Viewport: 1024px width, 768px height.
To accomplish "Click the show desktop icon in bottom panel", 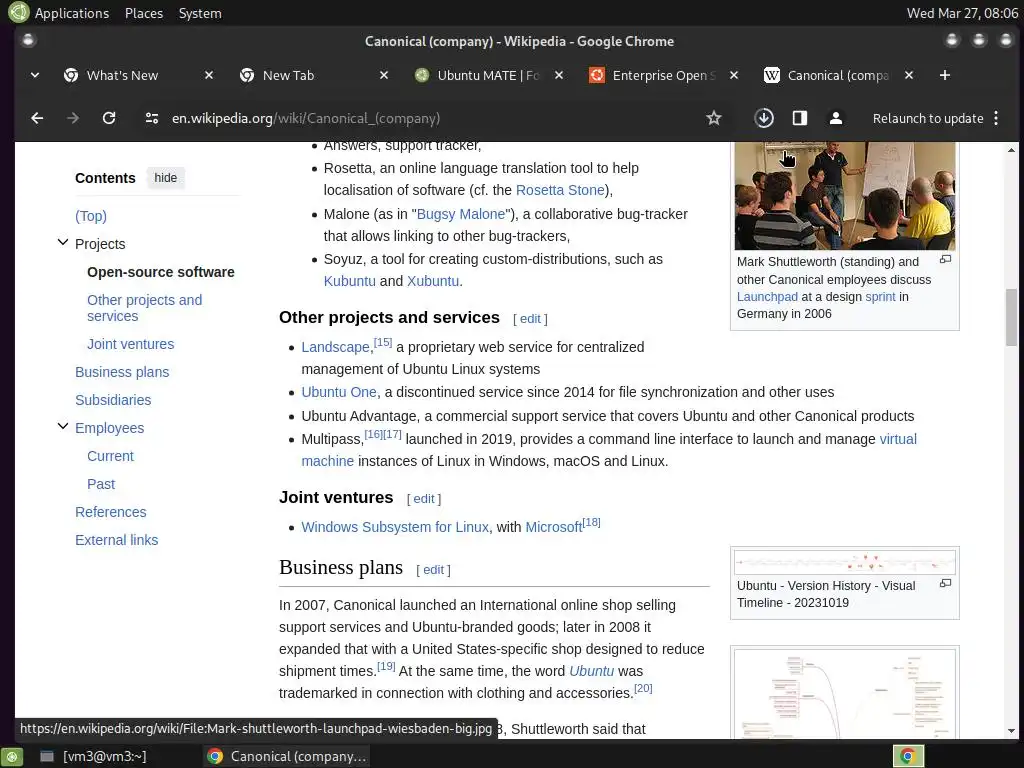I will 12,756.
